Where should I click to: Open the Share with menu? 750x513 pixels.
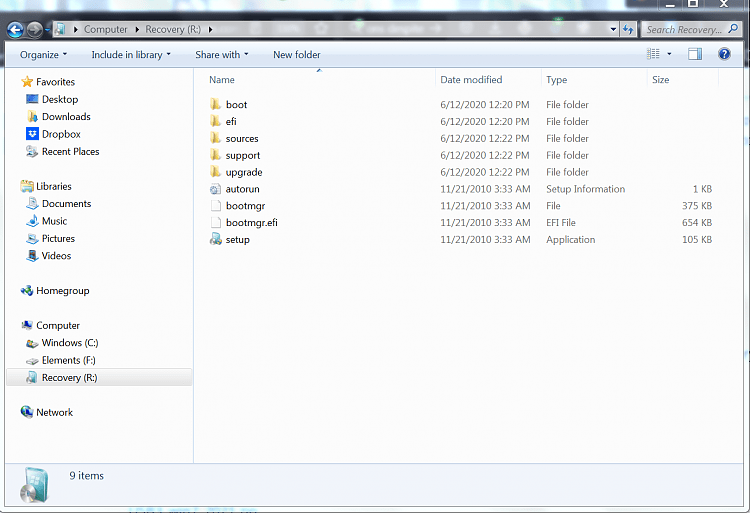pos(222,55)
